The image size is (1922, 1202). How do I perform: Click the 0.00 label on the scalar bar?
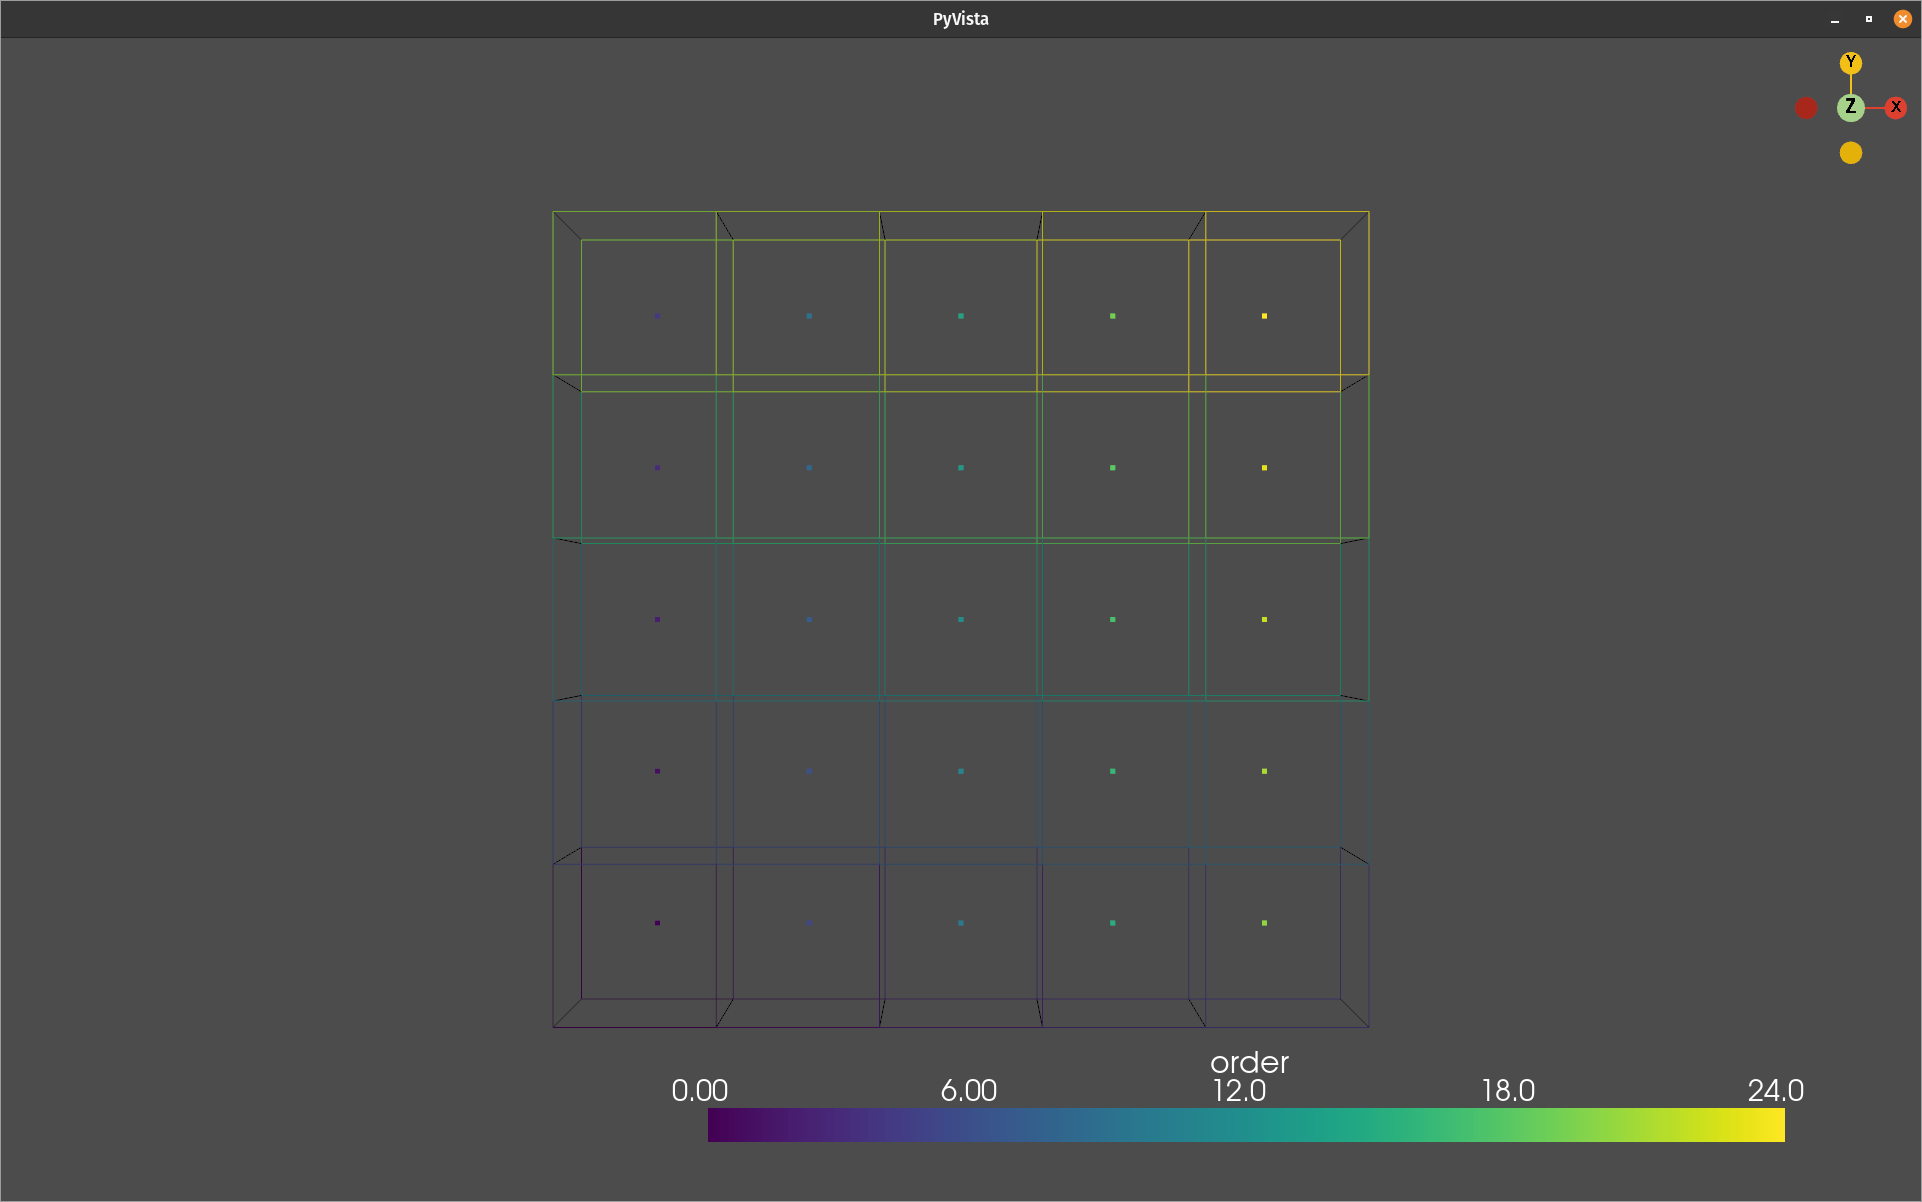(700, 1091)
